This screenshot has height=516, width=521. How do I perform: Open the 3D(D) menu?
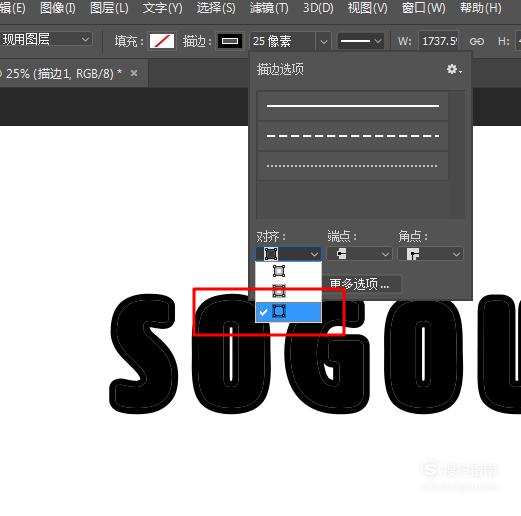[x=318, y=8]
